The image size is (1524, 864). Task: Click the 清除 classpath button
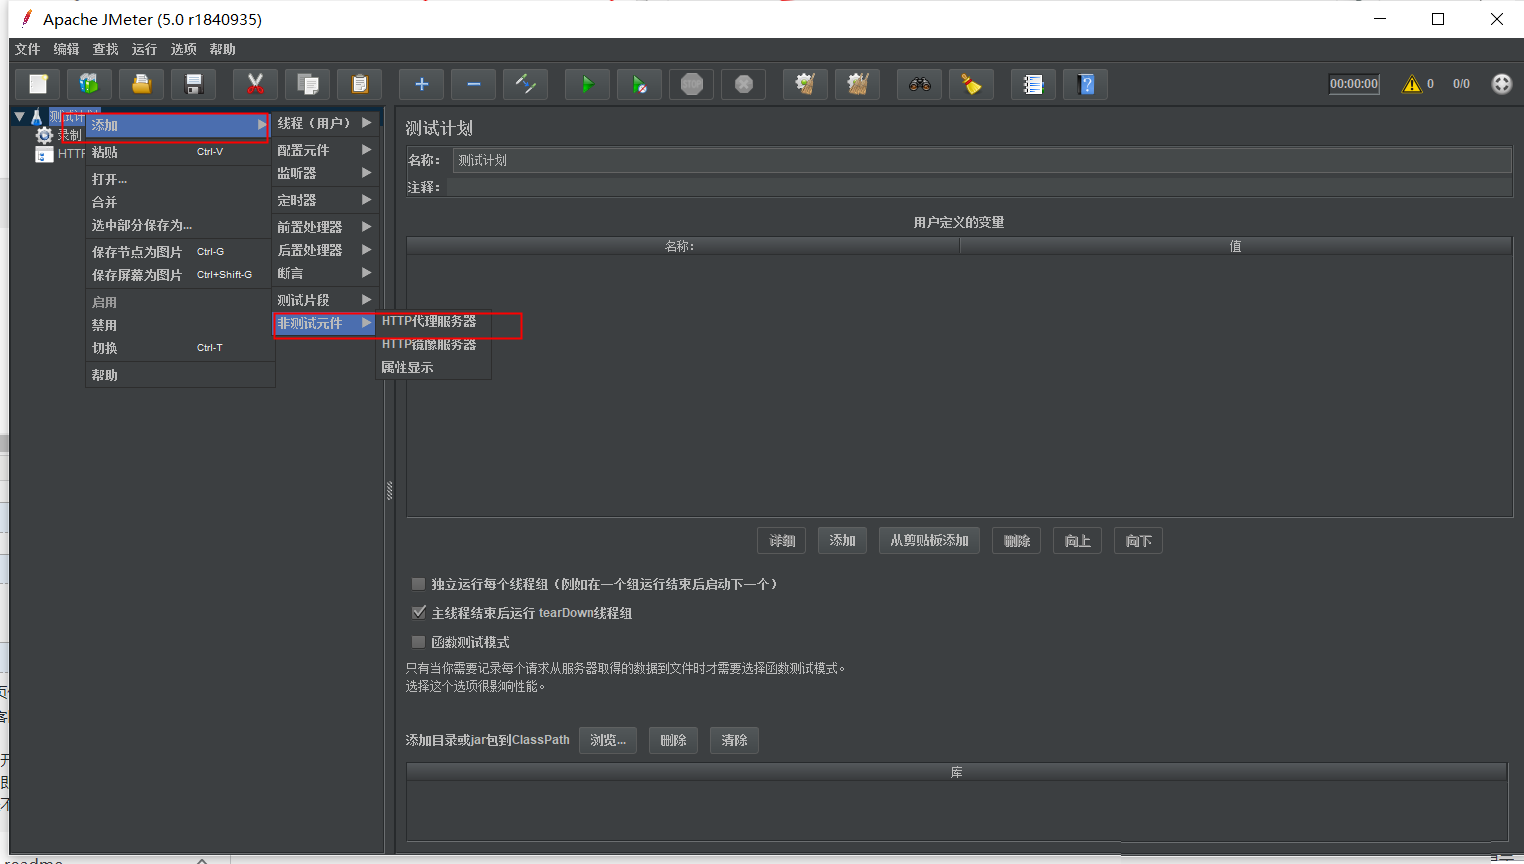point(734,740)
